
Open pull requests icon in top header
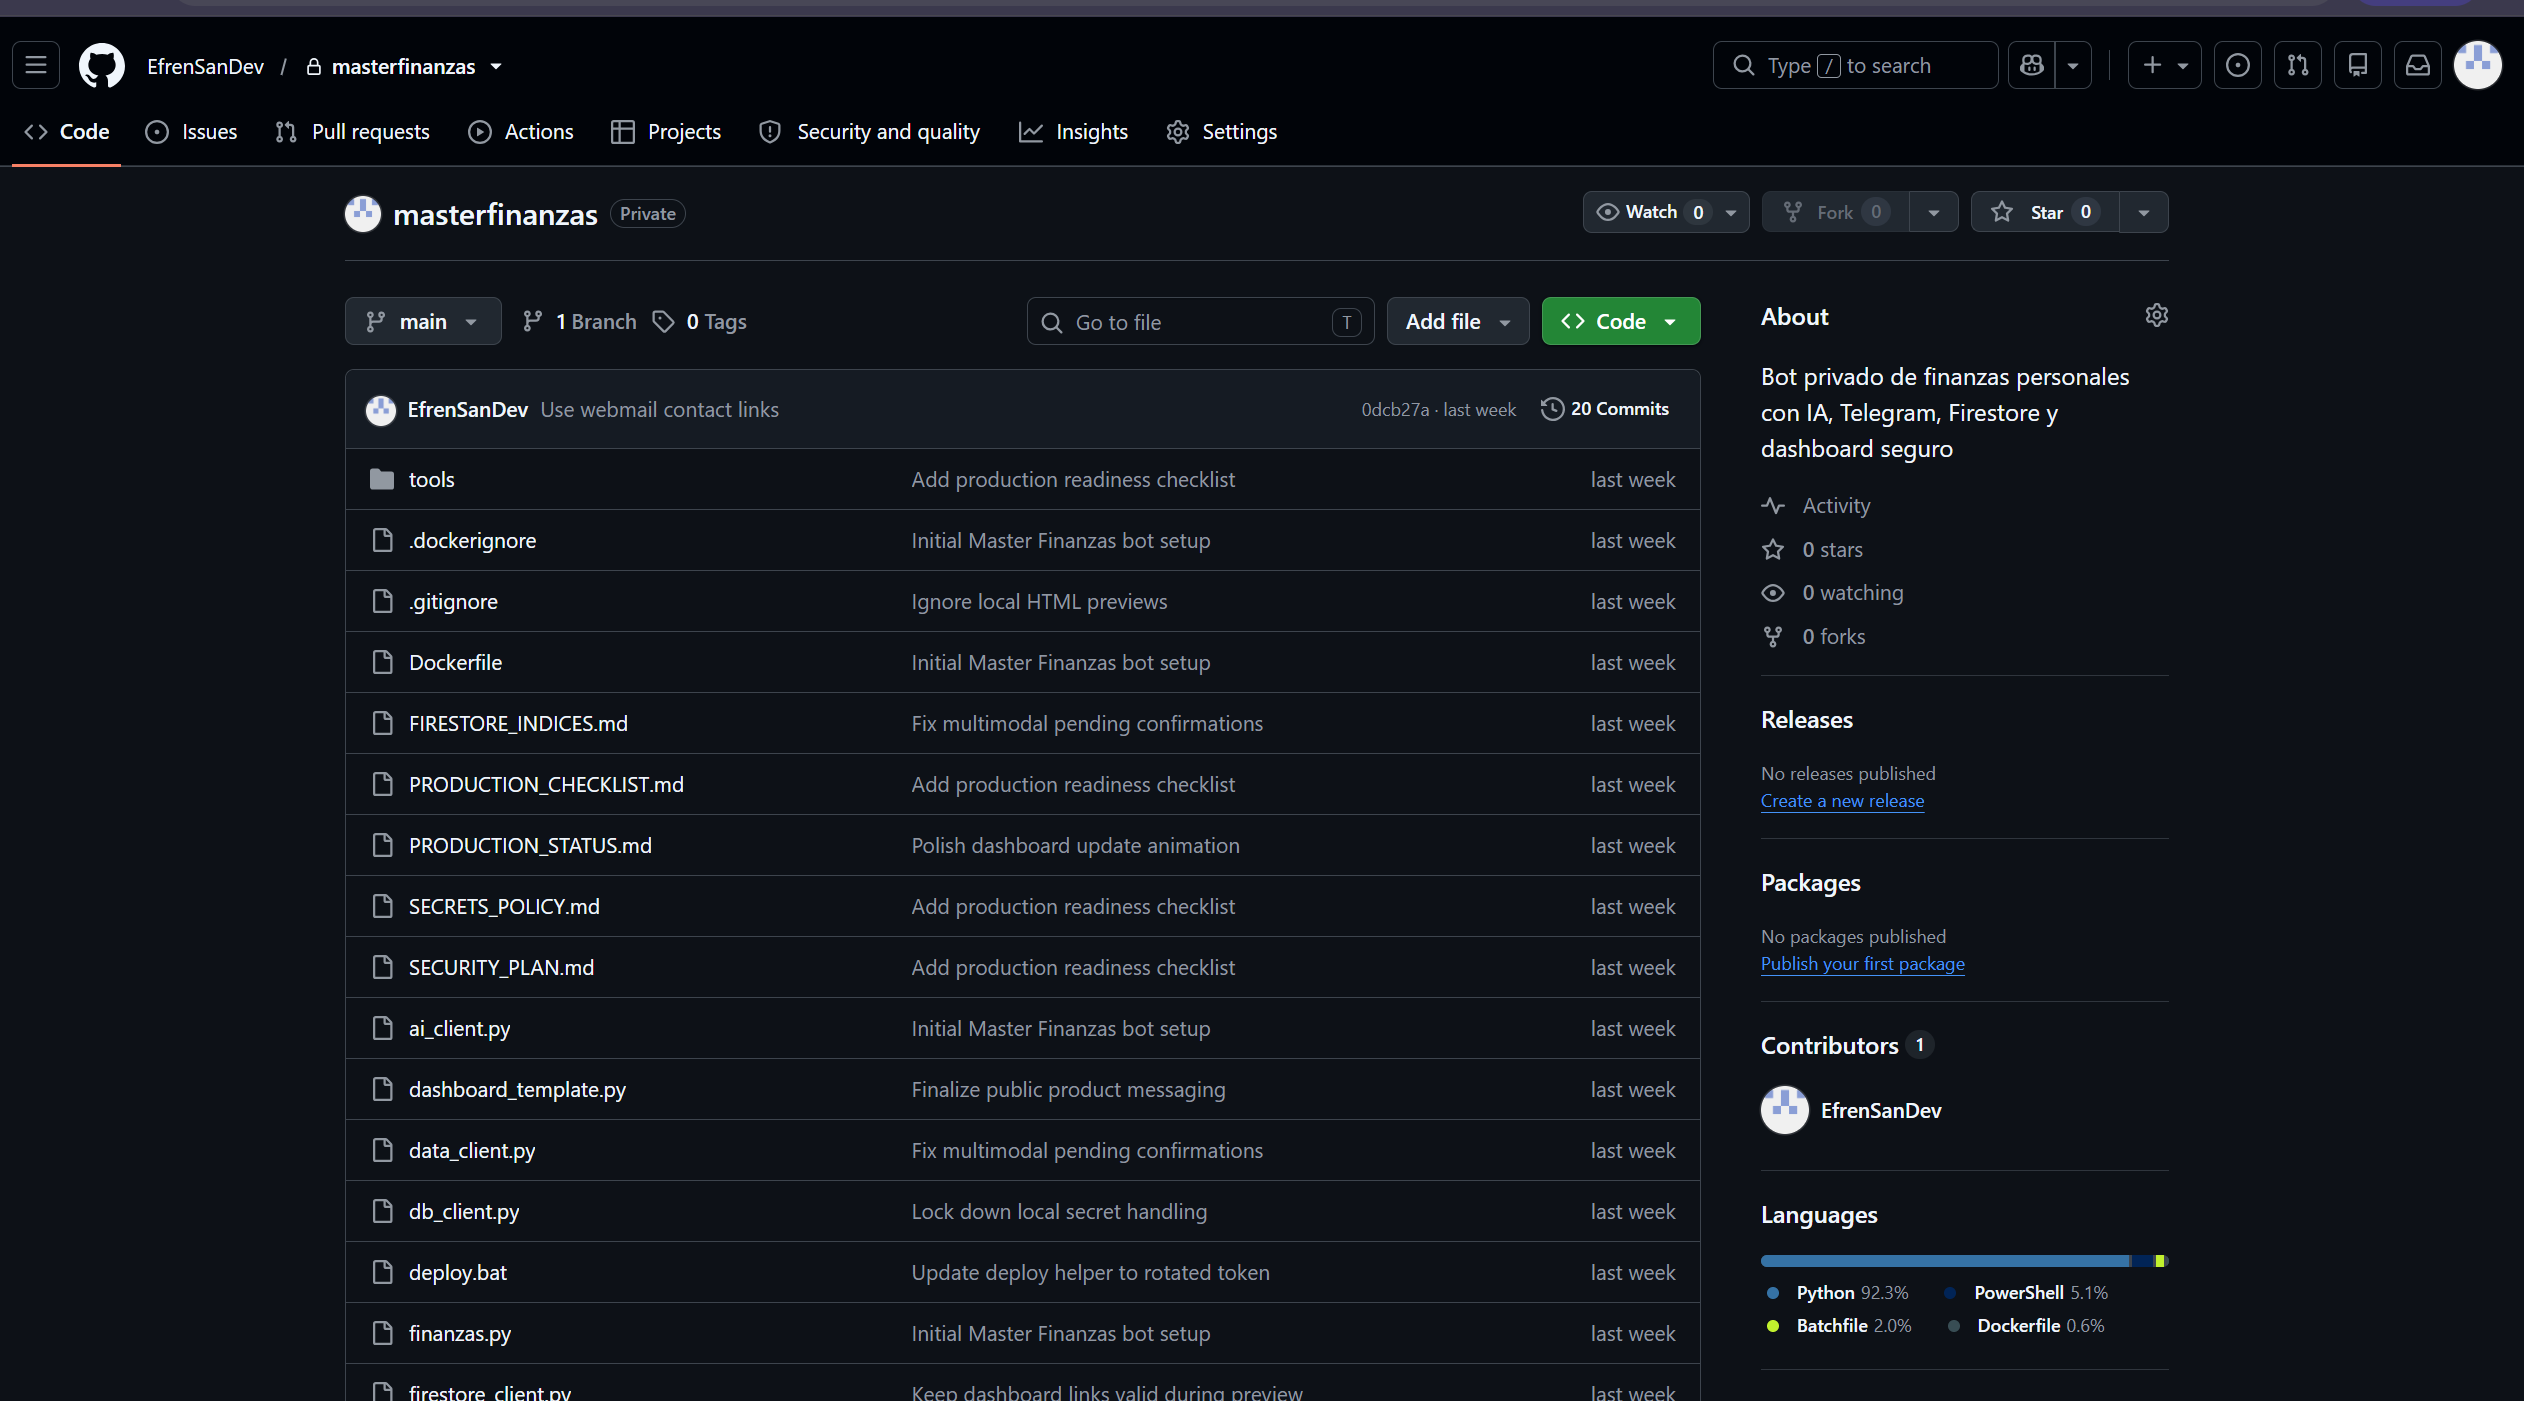2298,66
